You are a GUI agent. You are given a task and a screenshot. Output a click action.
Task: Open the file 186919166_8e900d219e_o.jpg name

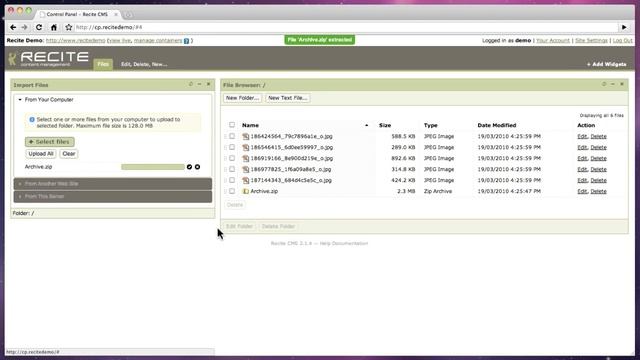(292, 158)
